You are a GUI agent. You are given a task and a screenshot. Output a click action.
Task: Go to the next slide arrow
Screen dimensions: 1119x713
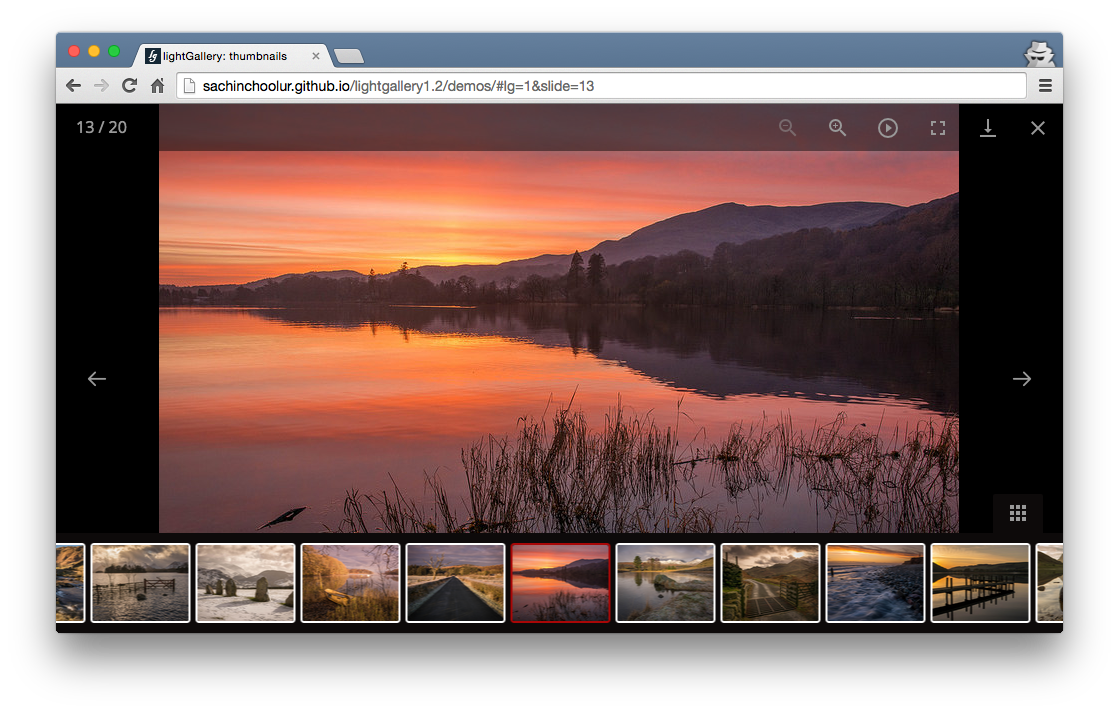(x=1021, y=379)
